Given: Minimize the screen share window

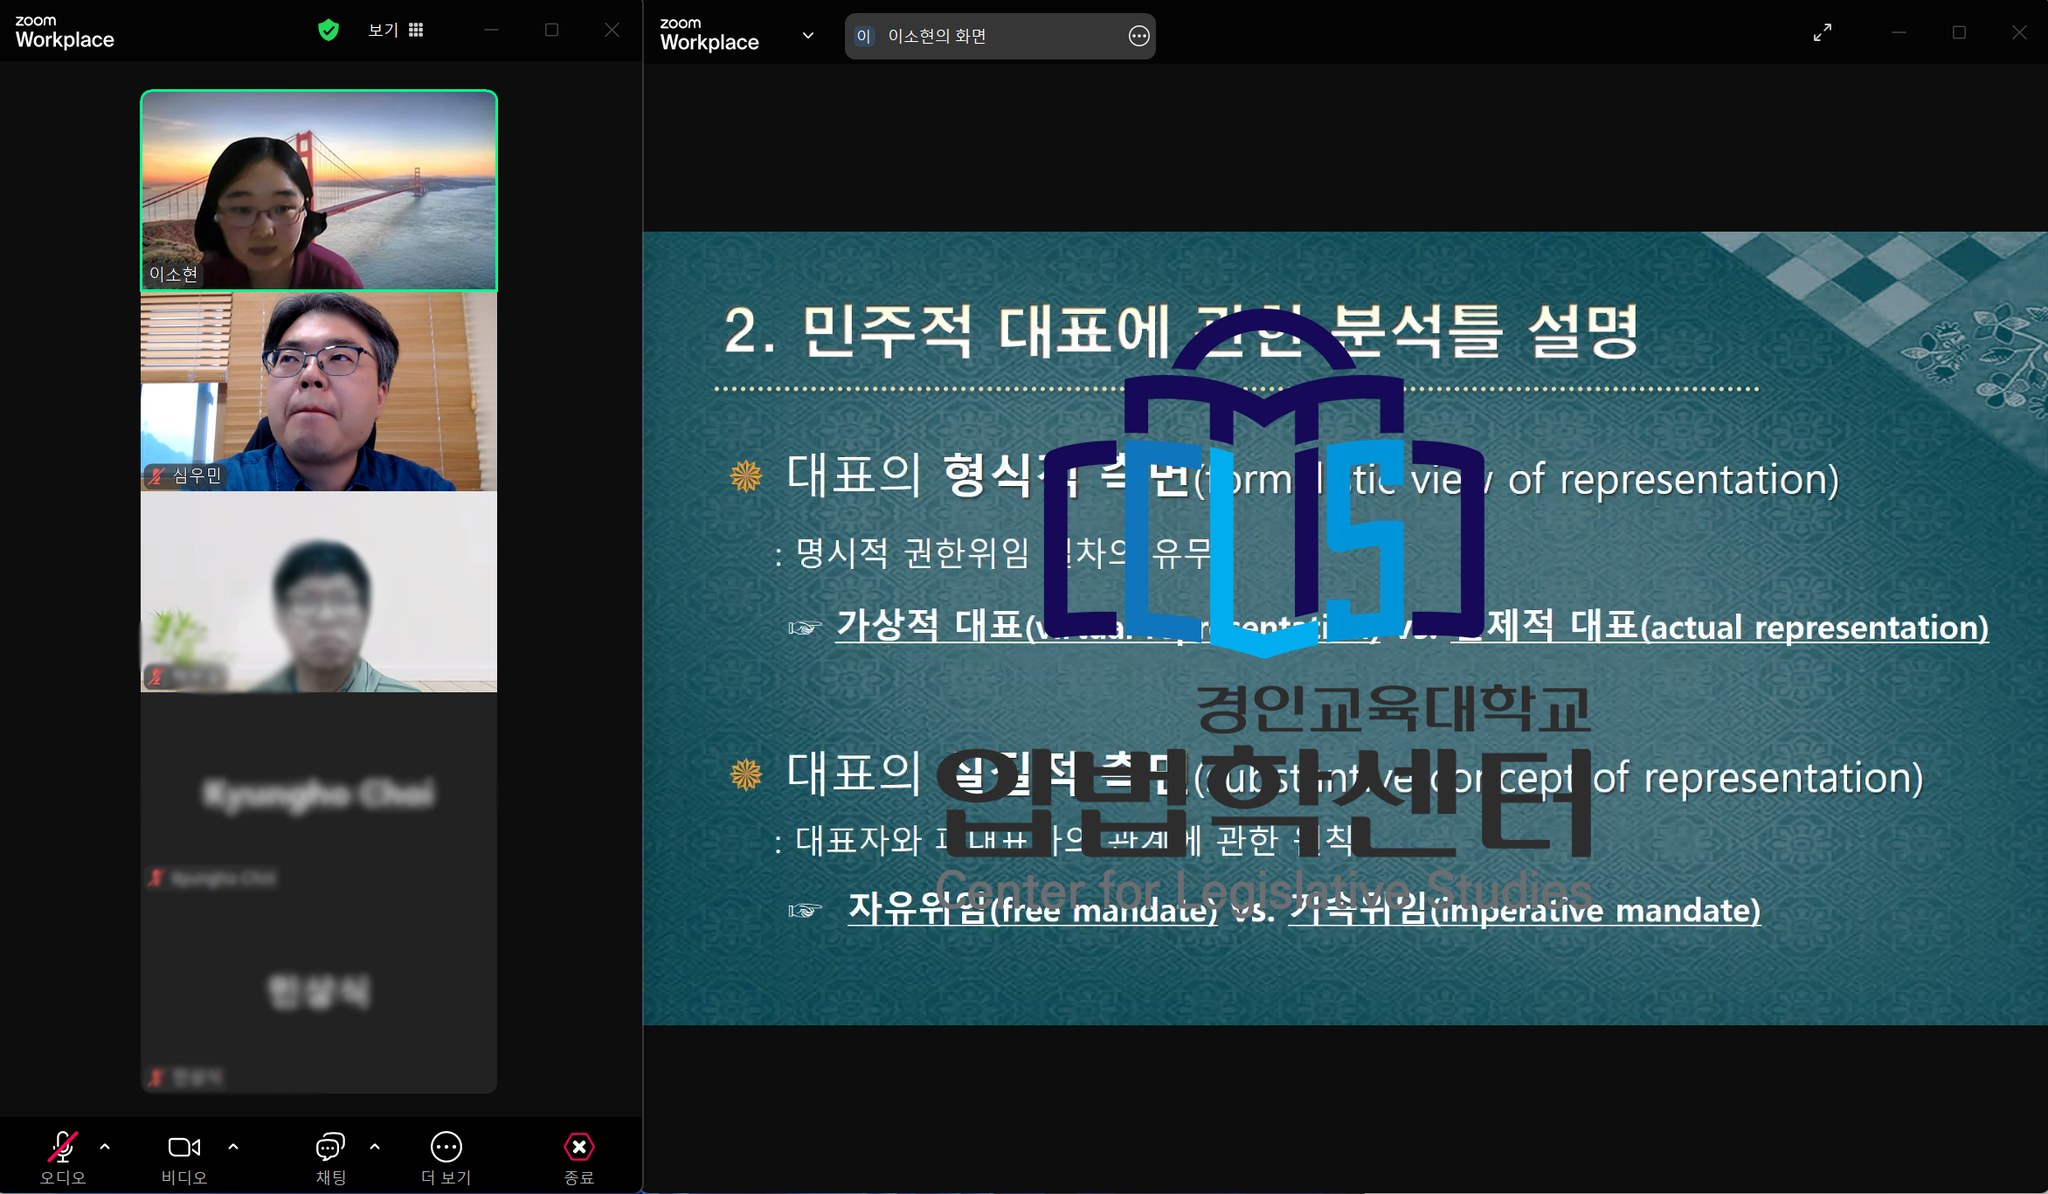Looking at the screenshot, I should 1899,33.
